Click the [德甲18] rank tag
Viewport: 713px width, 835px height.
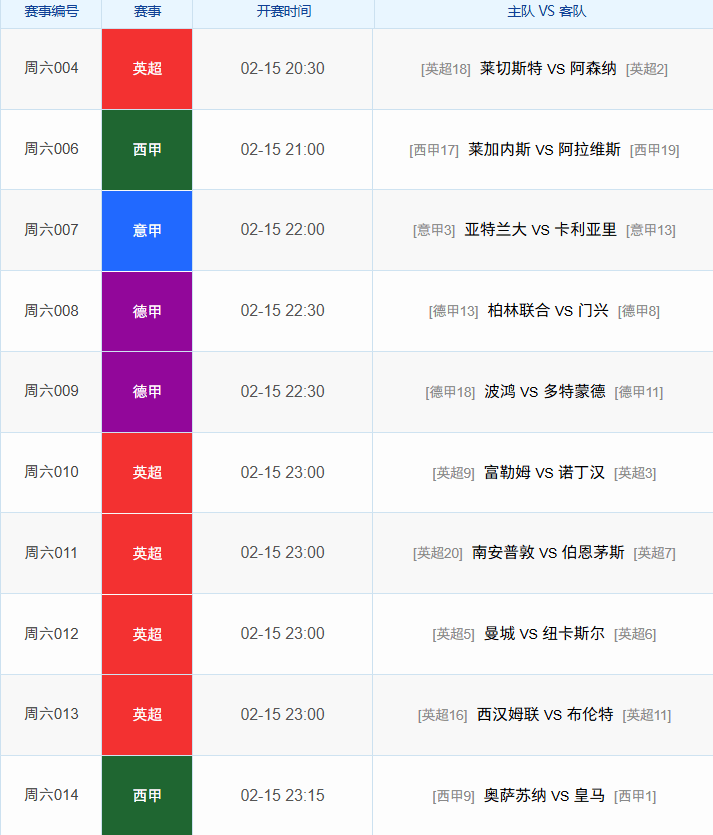pyautogui.click(x=450, y=392)
